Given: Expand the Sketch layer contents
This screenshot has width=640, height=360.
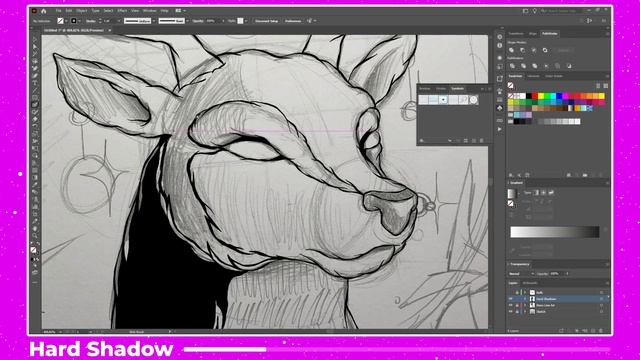Looking at the screenshot, I should (525, 311).
